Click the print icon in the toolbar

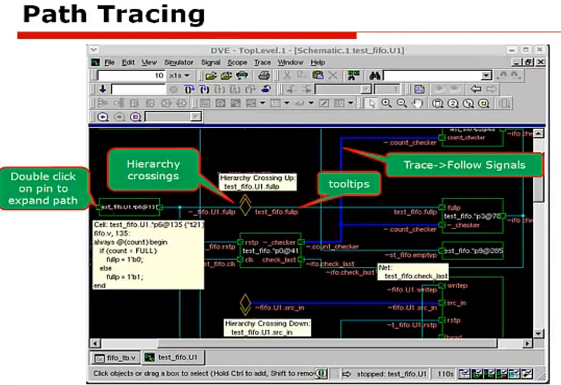point(264,75)
